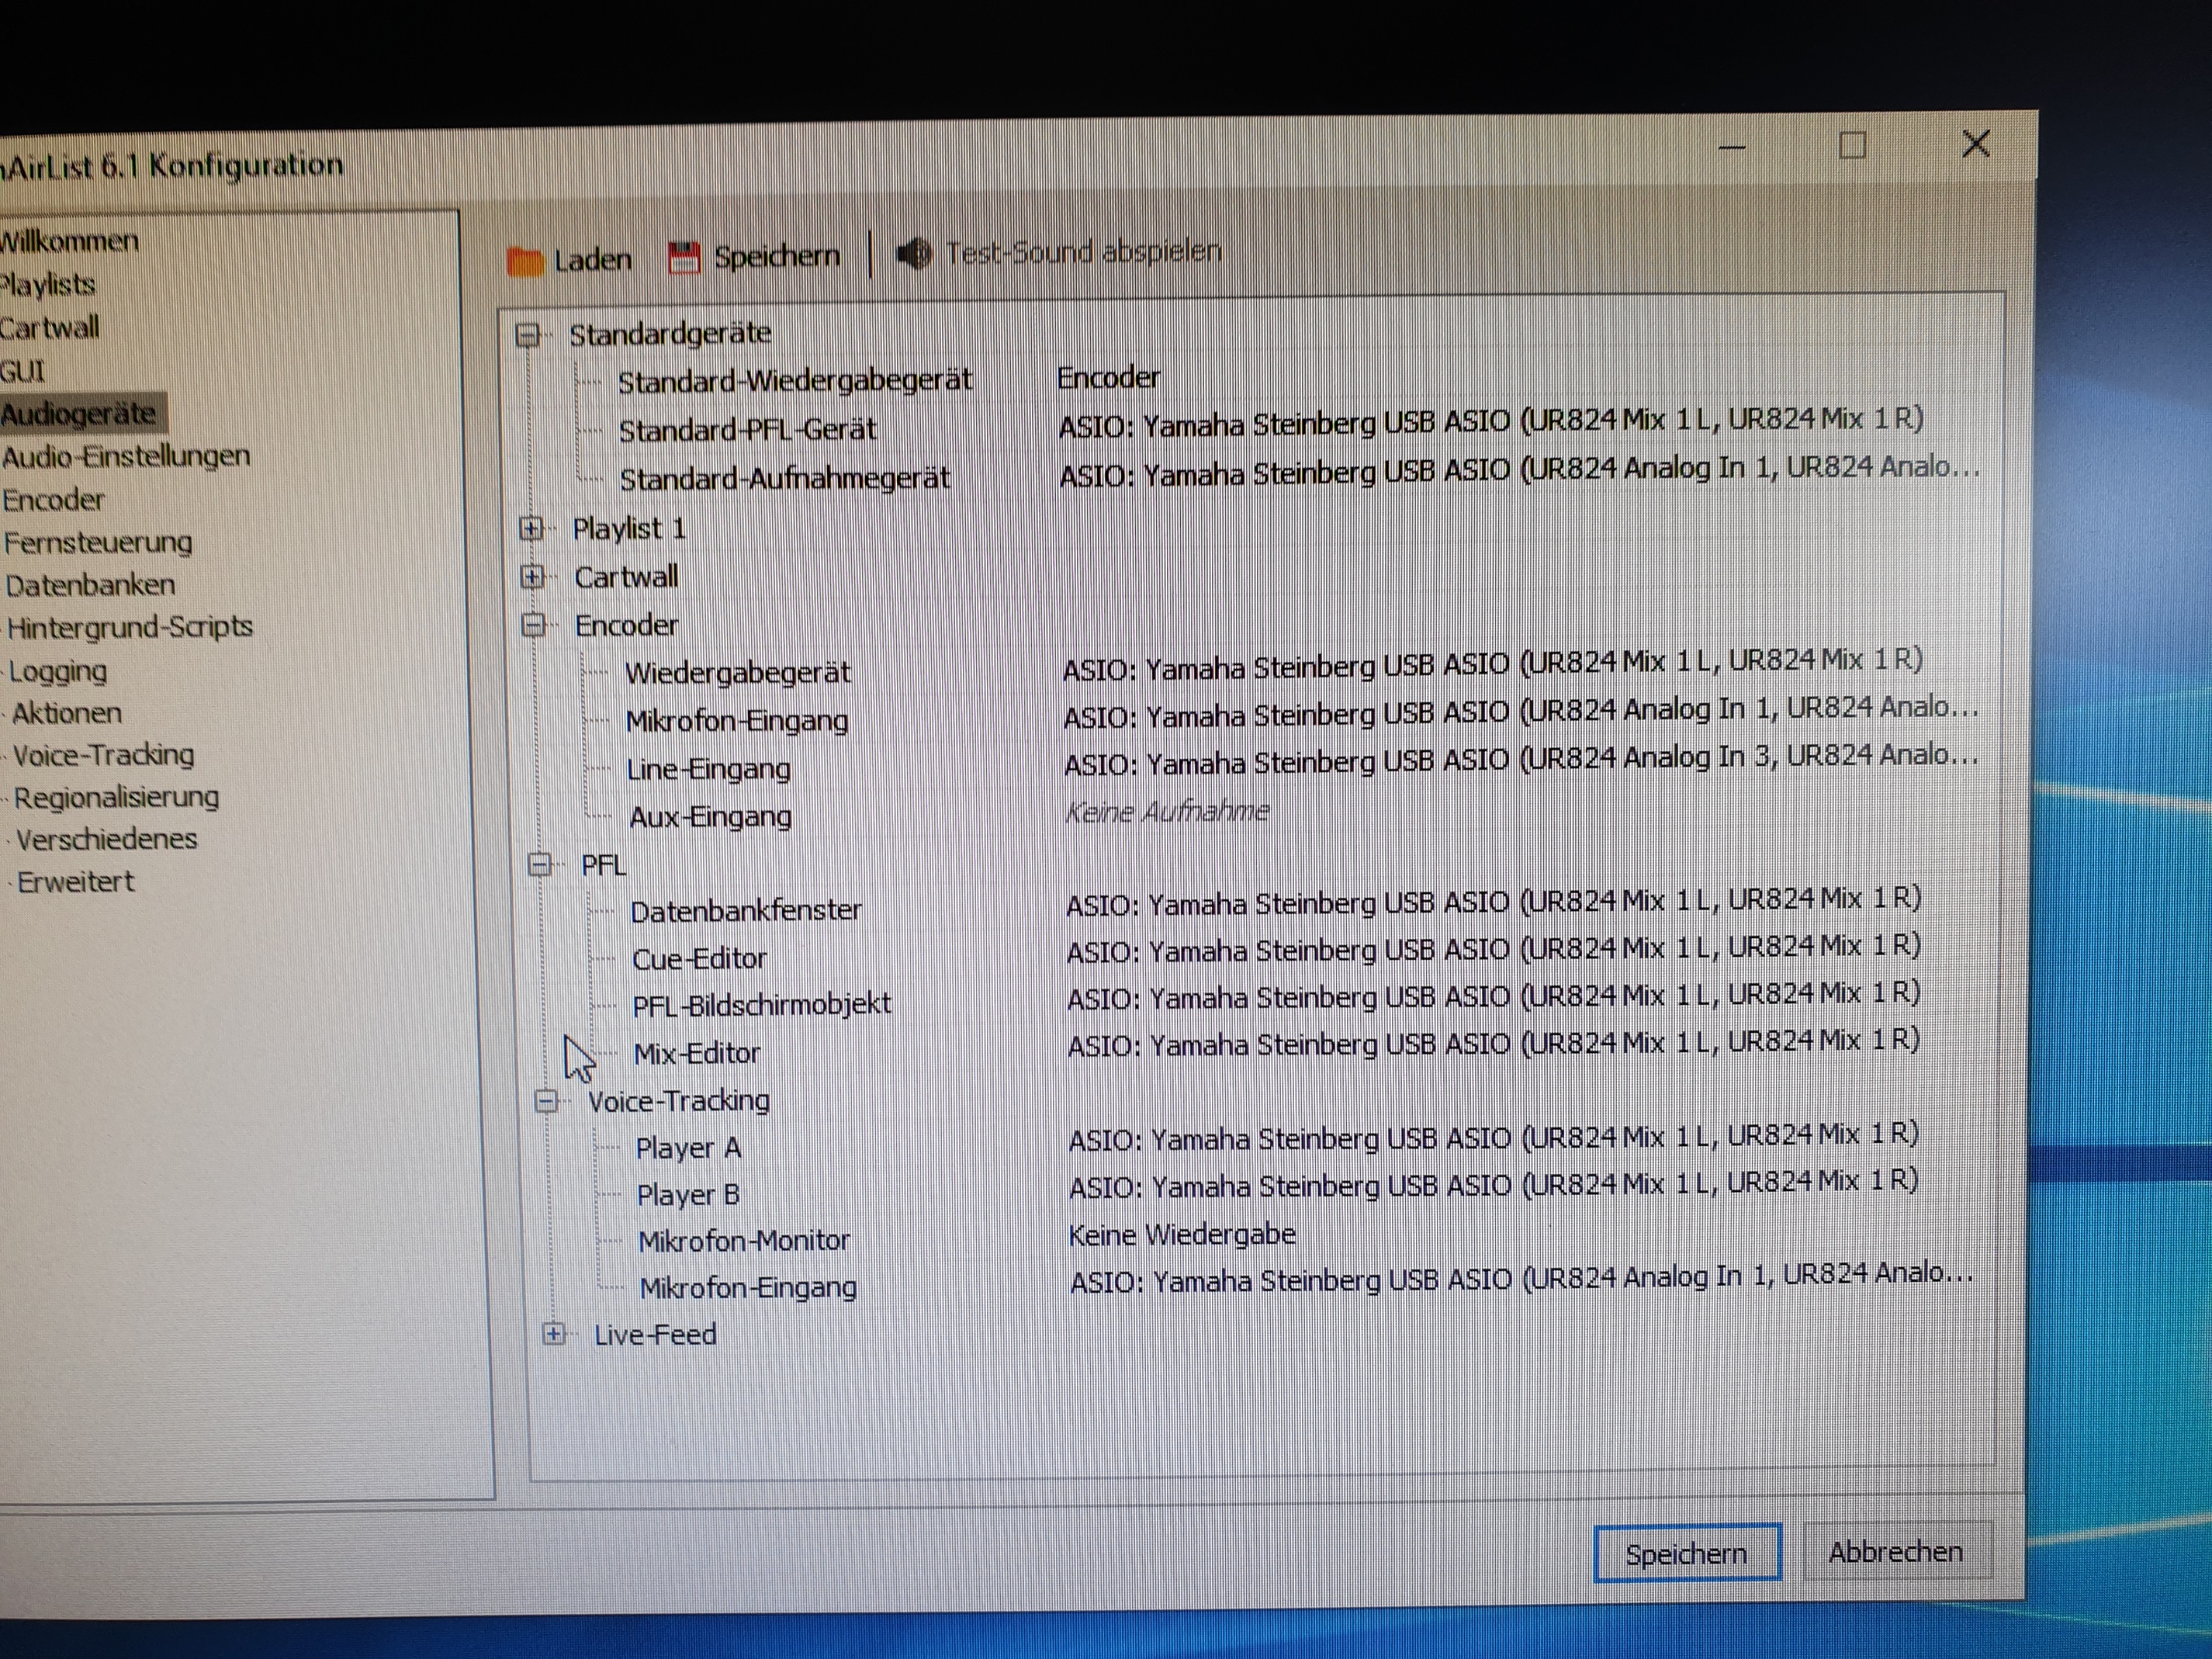
Task: Open the Aktionen page
Action: 66,713
